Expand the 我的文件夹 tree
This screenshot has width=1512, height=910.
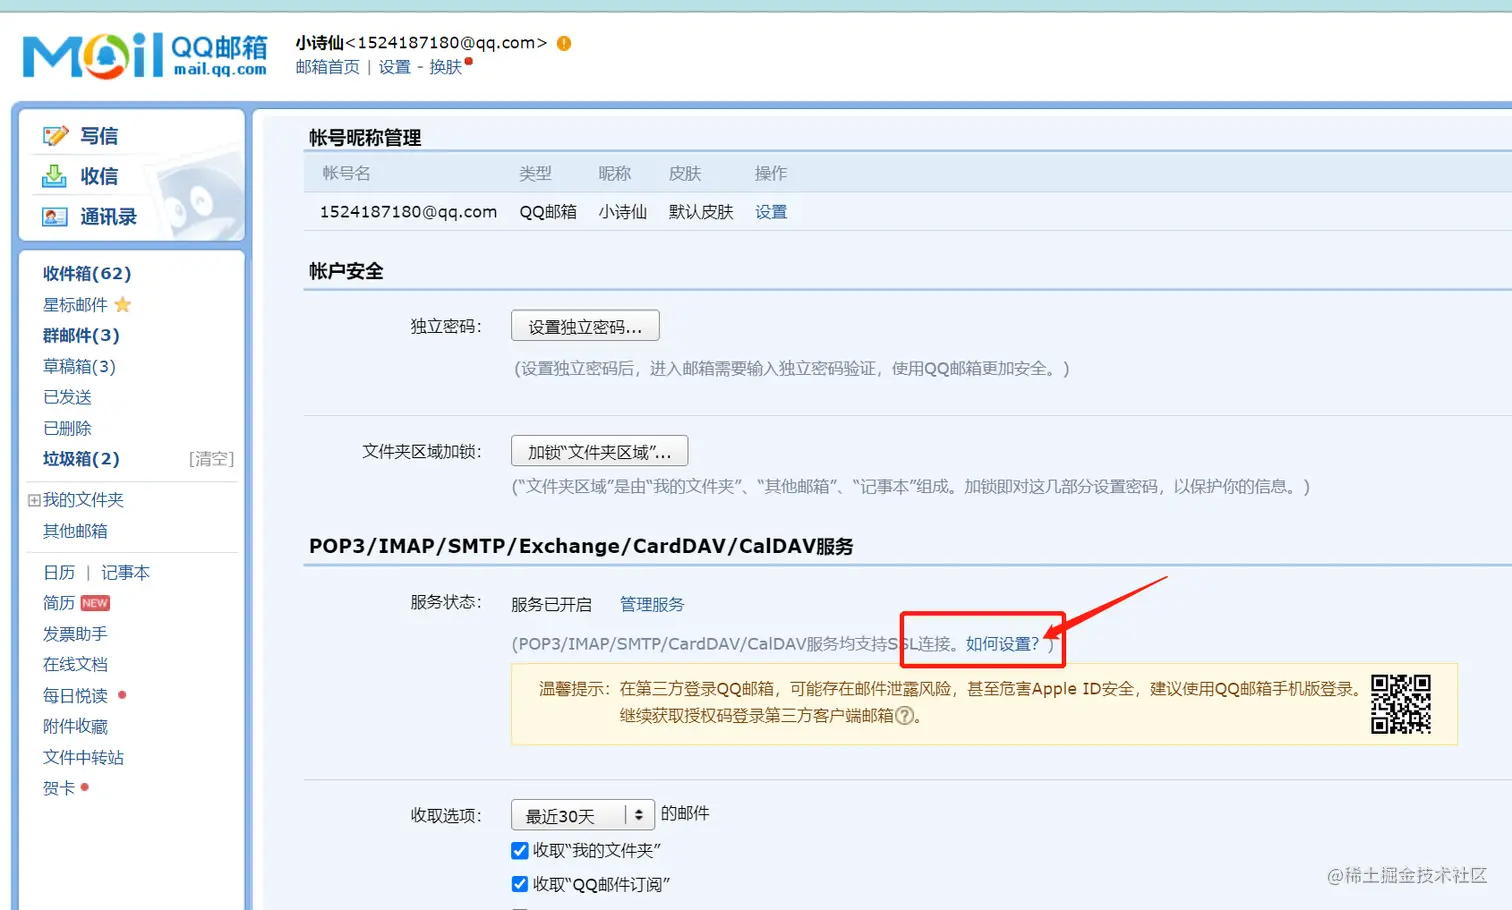34,500
